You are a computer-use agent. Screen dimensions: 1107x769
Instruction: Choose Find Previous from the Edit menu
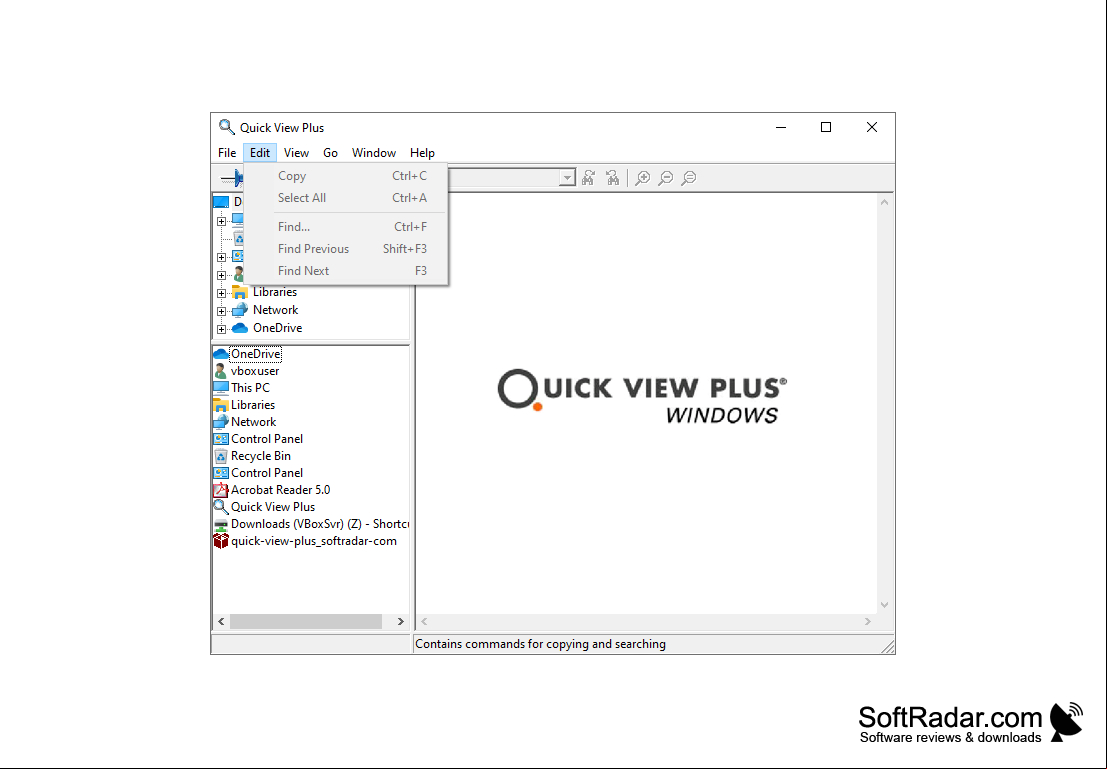pyautogui.click(x=346, y=249)
